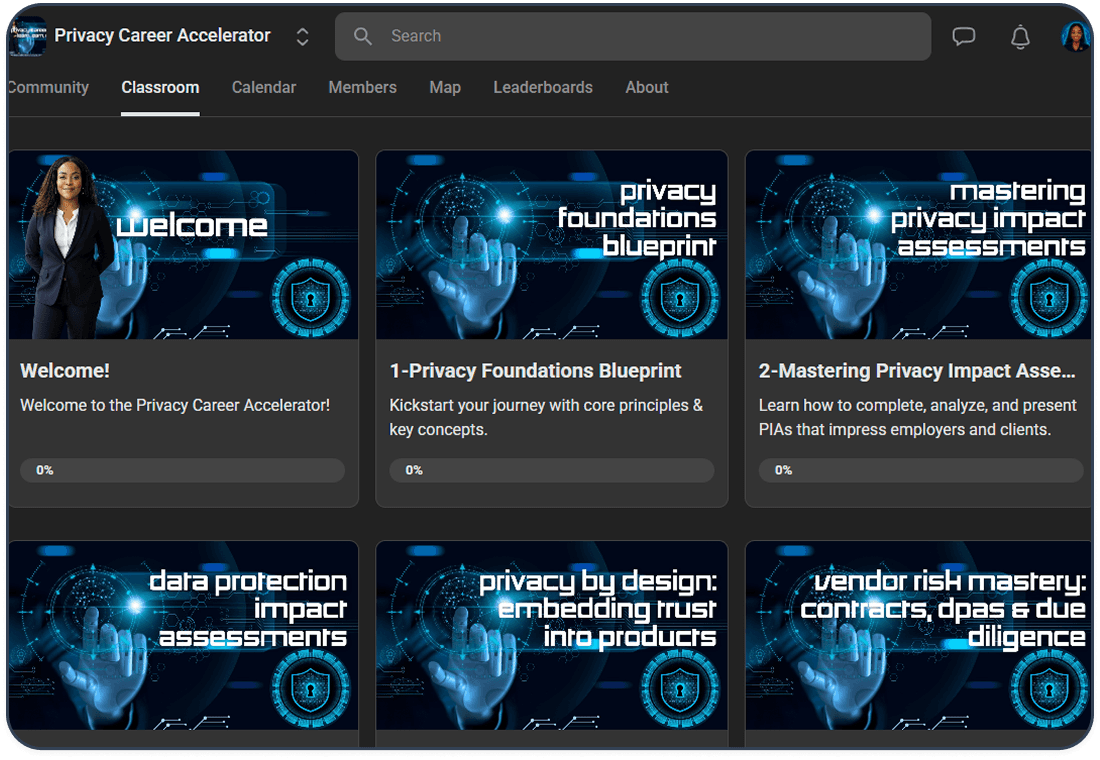
Task: Switch to the Community tab
Action: pos(48,88)
